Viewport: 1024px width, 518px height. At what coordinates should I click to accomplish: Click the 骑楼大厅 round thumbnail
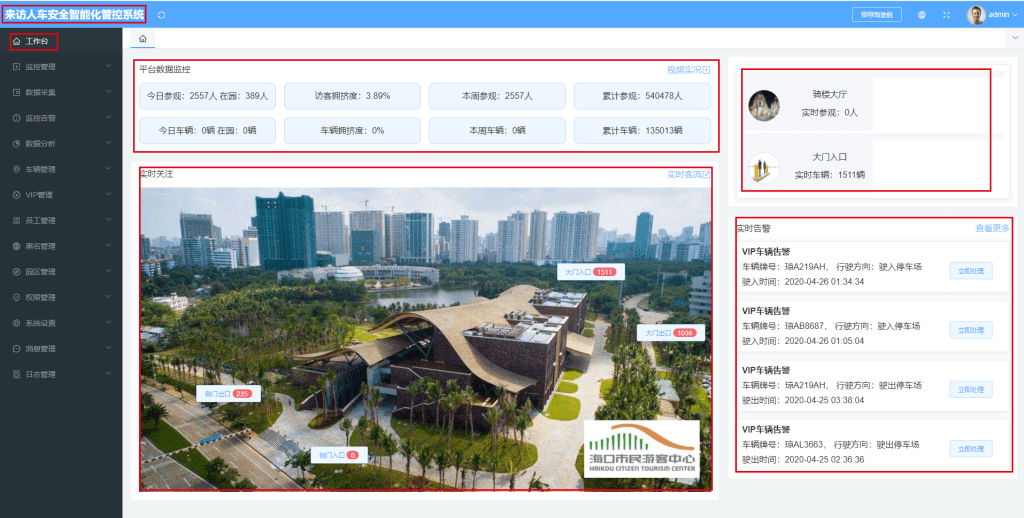tap(764, 105)
